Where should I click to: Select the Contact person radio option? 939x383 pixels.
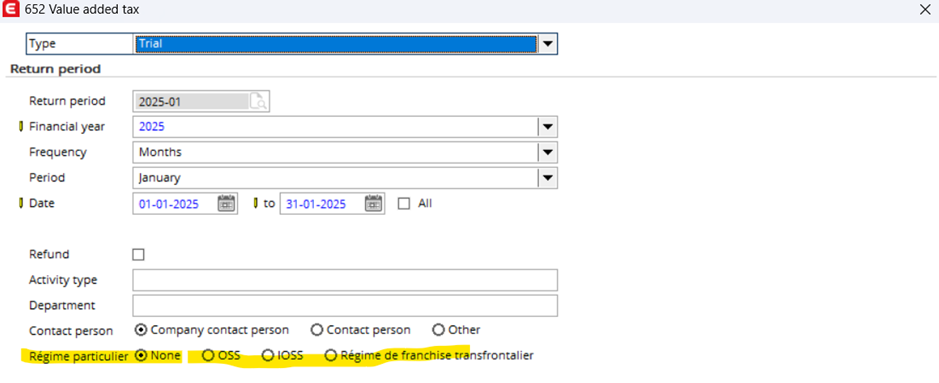tap(317, 330)
